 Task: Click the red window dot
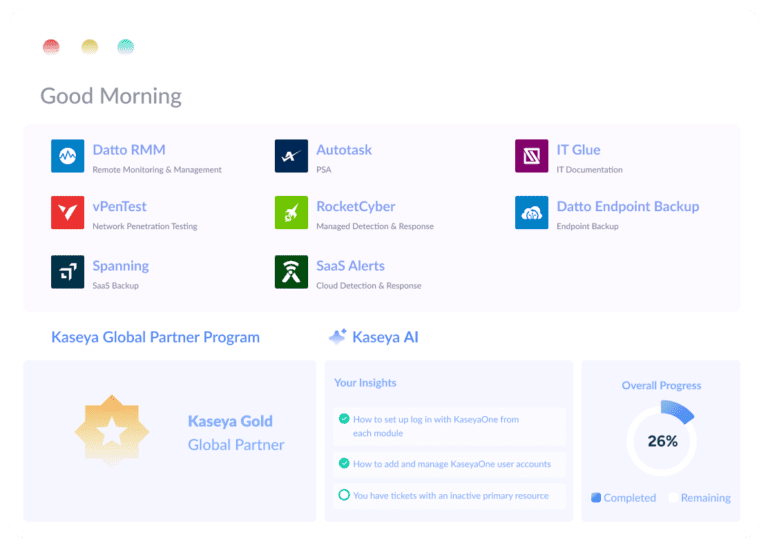click(x=51, y=47)
